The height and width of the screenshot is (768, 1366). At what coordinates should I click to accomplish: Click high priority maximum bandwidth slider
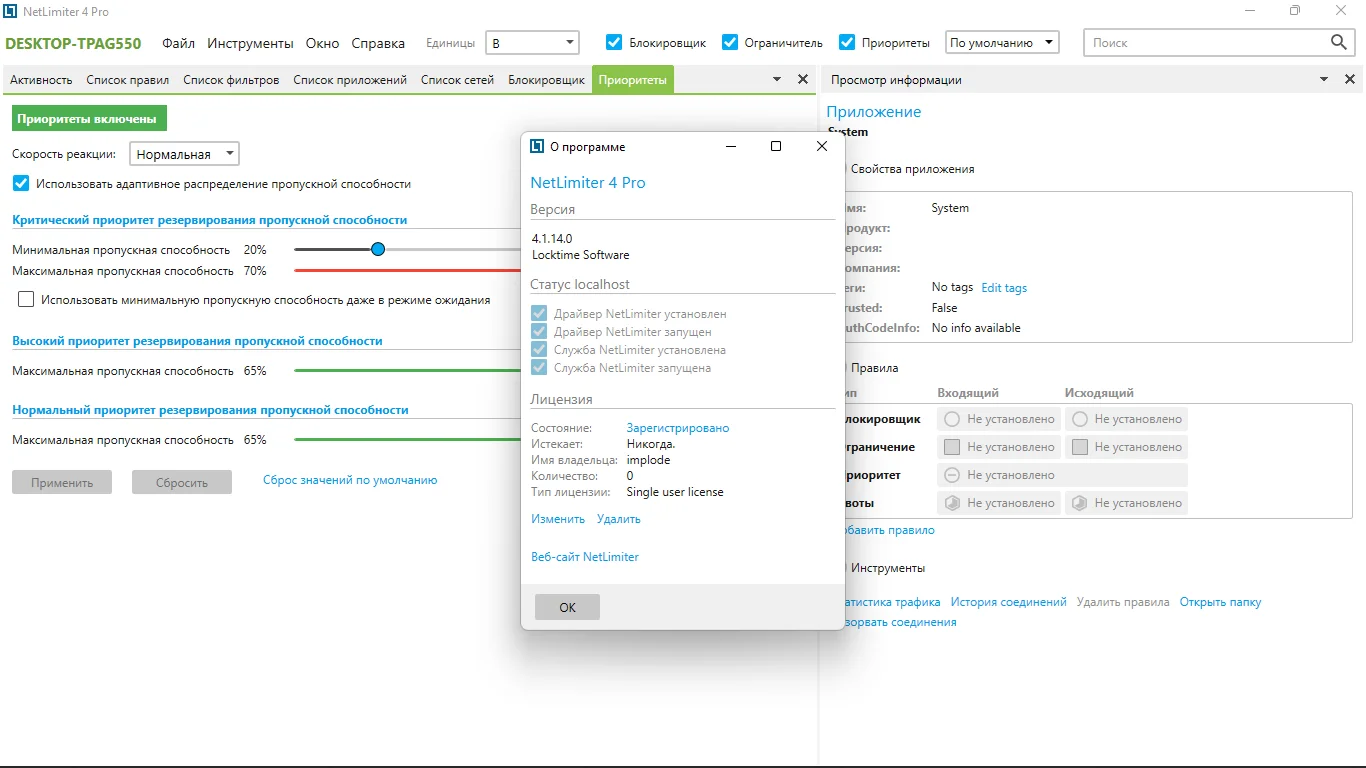tap(408, 370)
